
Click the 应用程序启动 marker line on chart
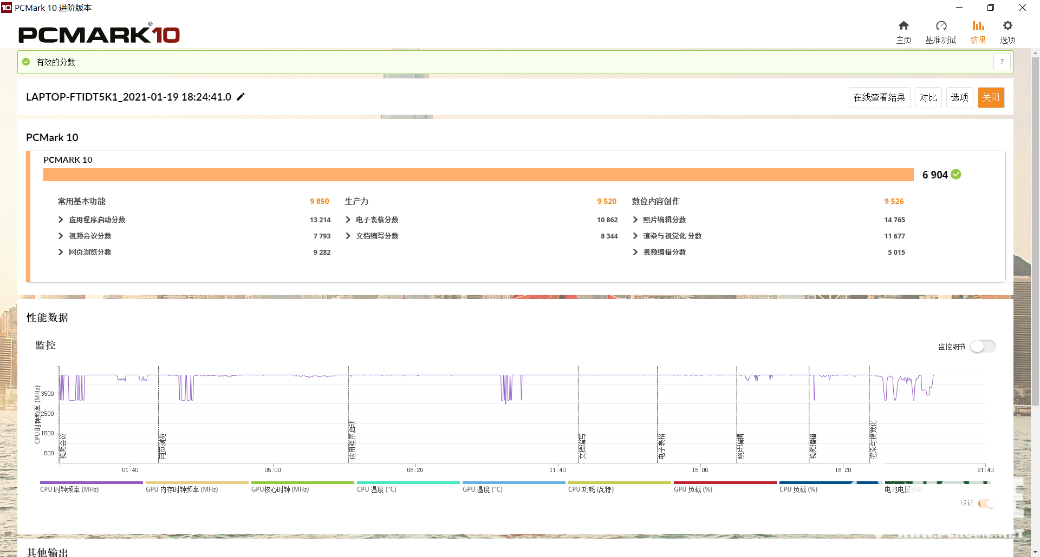pyautogui.click(x=349, y=414)
